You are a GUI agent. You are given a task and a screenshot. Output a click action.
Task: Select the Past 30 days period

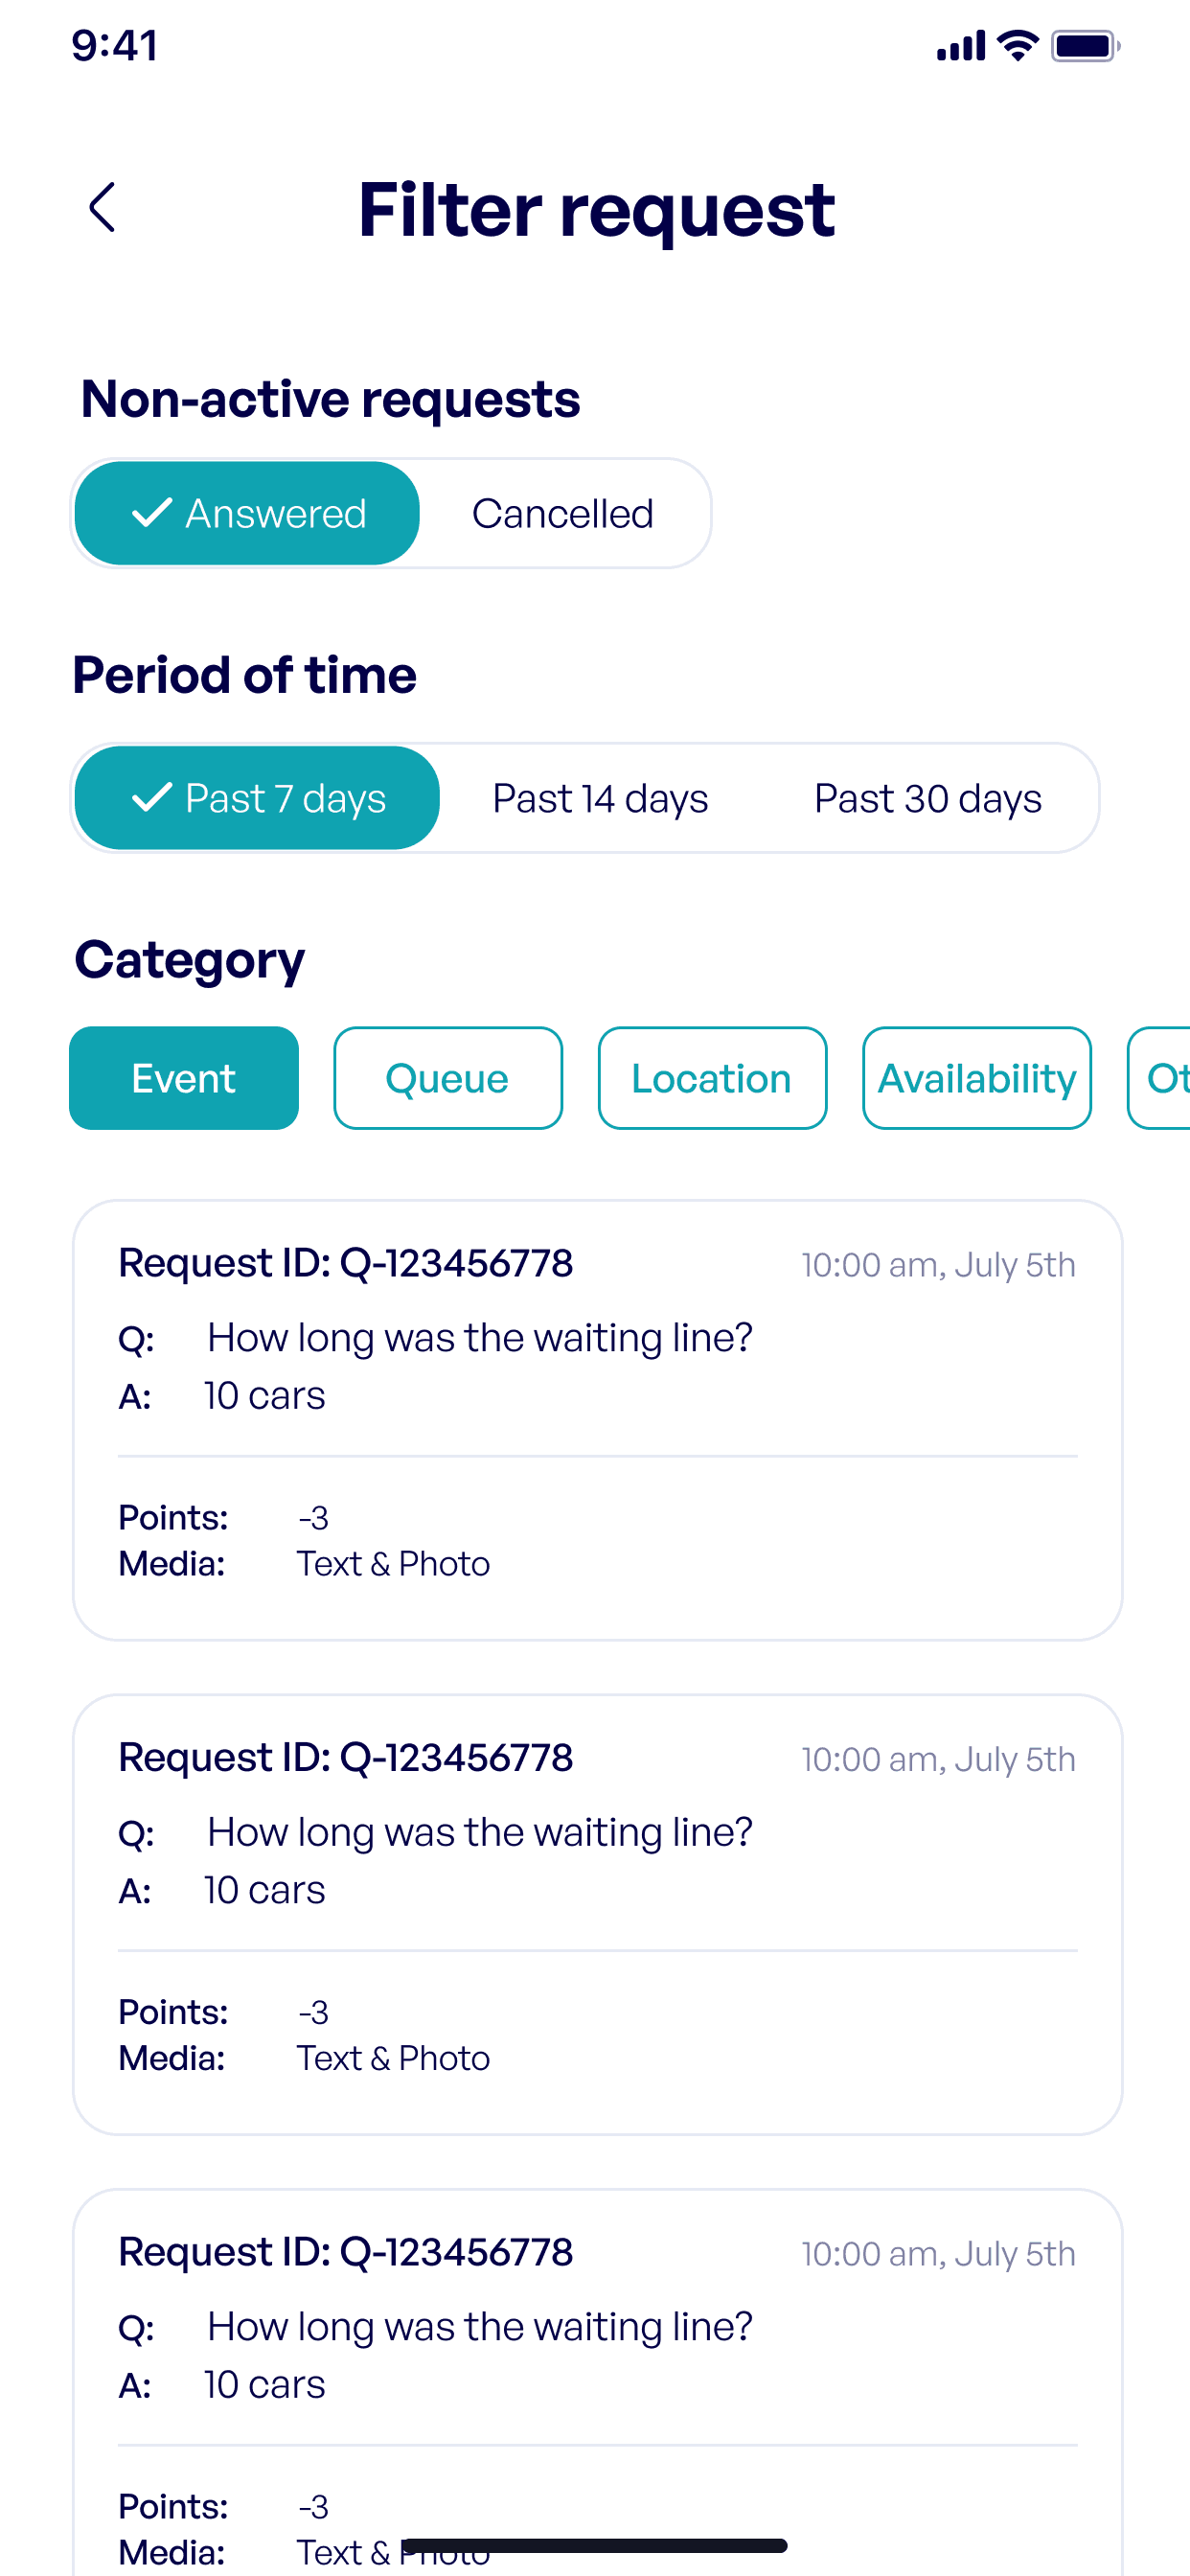tap(927, 798)
